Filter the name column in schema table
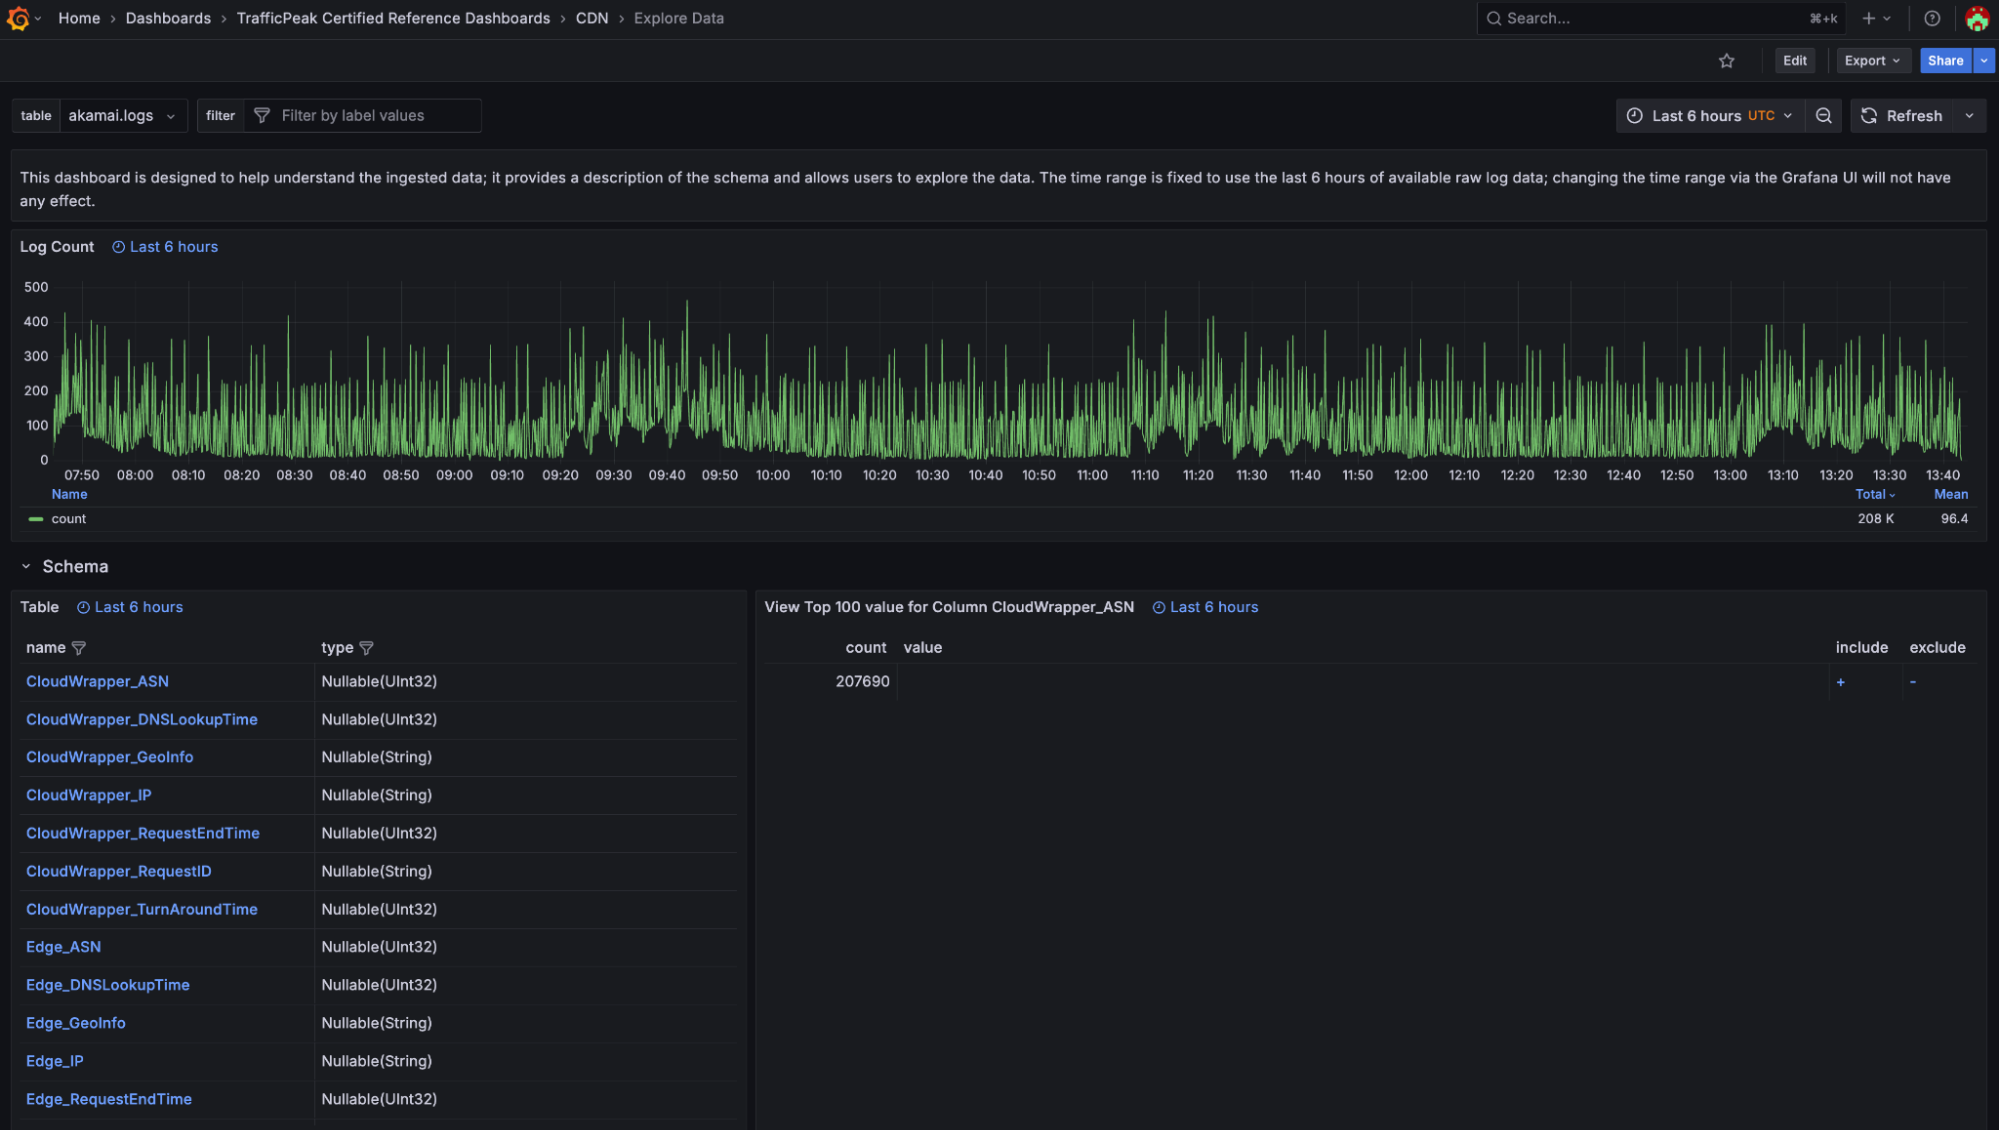Screen dimensions: 1999x1131 tap(79, 648)
